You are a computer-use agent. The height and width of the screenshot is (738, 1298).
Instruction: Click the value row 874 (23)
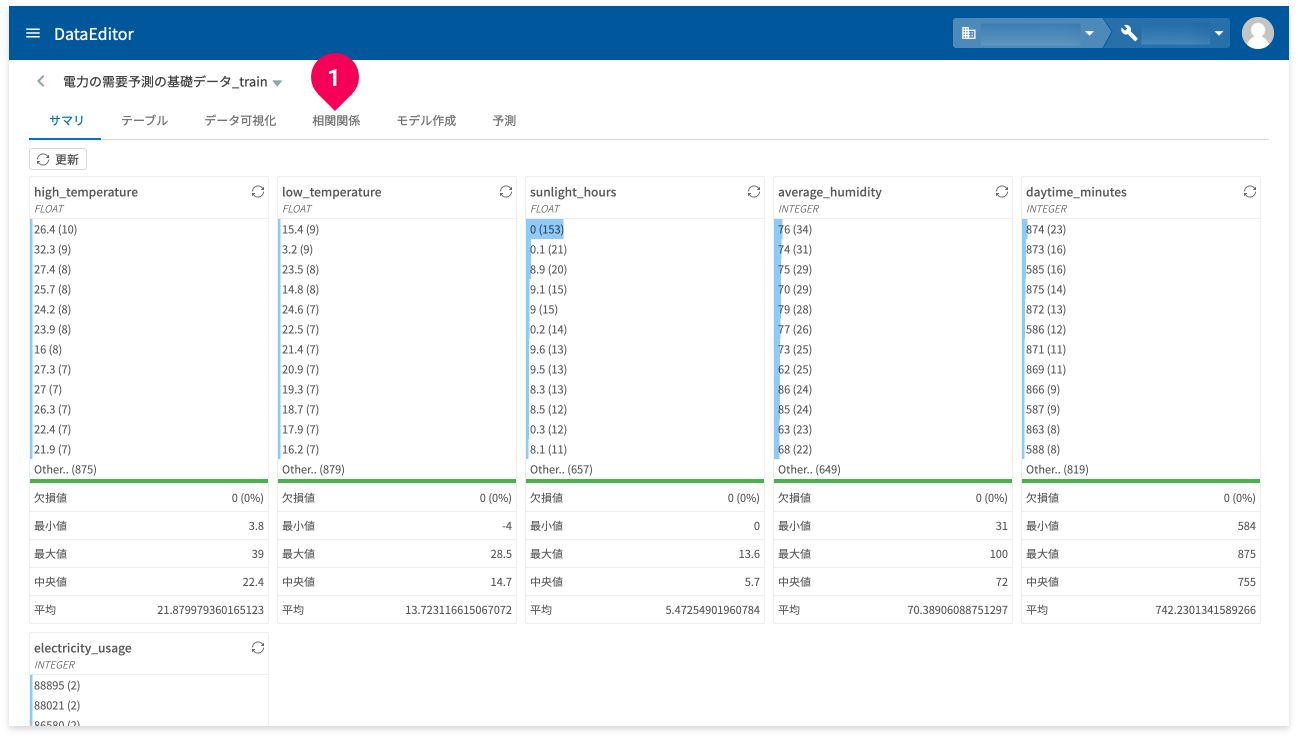(x=1141, y=229)
